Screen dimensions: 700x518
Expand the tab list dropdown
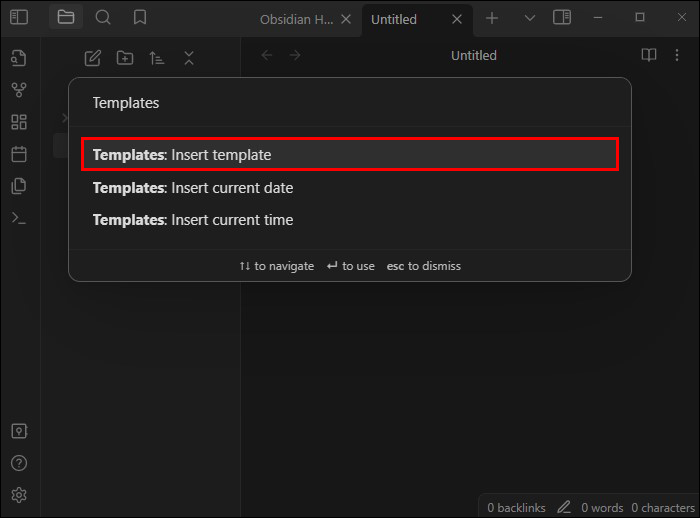530,18
